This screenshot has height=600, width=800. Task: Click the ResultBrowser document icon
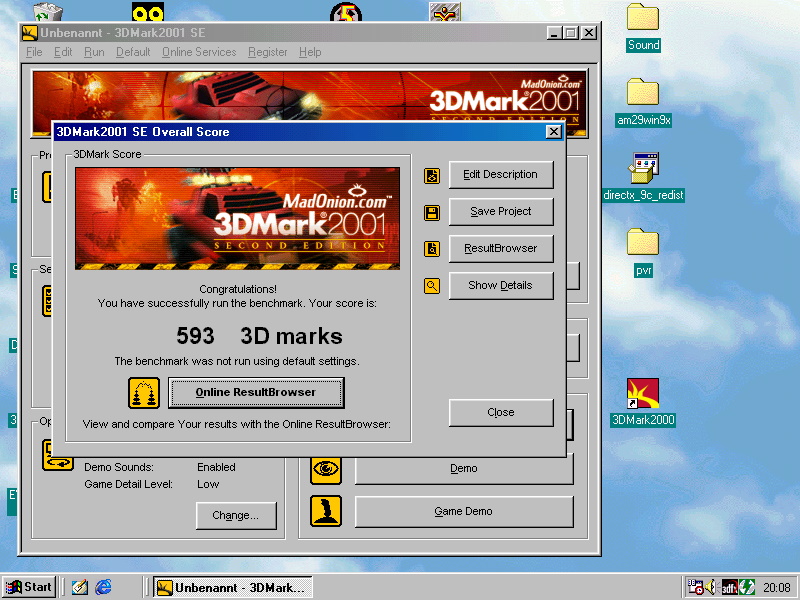click(432, 249)
